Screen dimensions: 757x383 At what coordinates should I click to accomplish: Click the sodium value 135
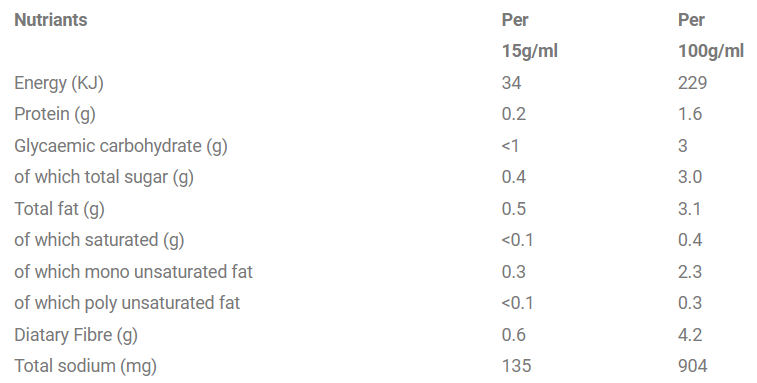click(x=516, y=366)
